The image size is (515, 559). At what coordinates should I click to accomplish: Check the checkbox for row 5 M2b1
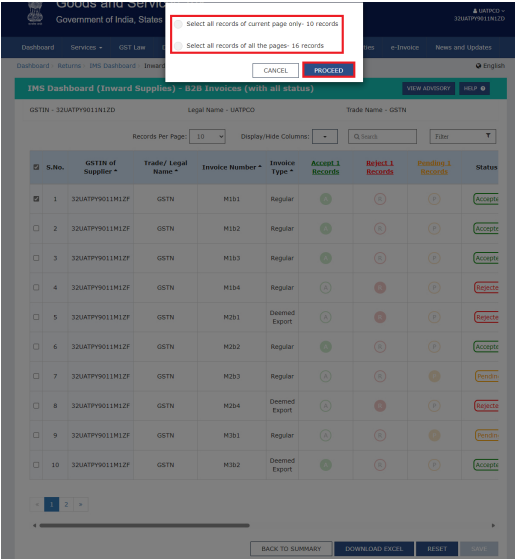tap(36, 317)
